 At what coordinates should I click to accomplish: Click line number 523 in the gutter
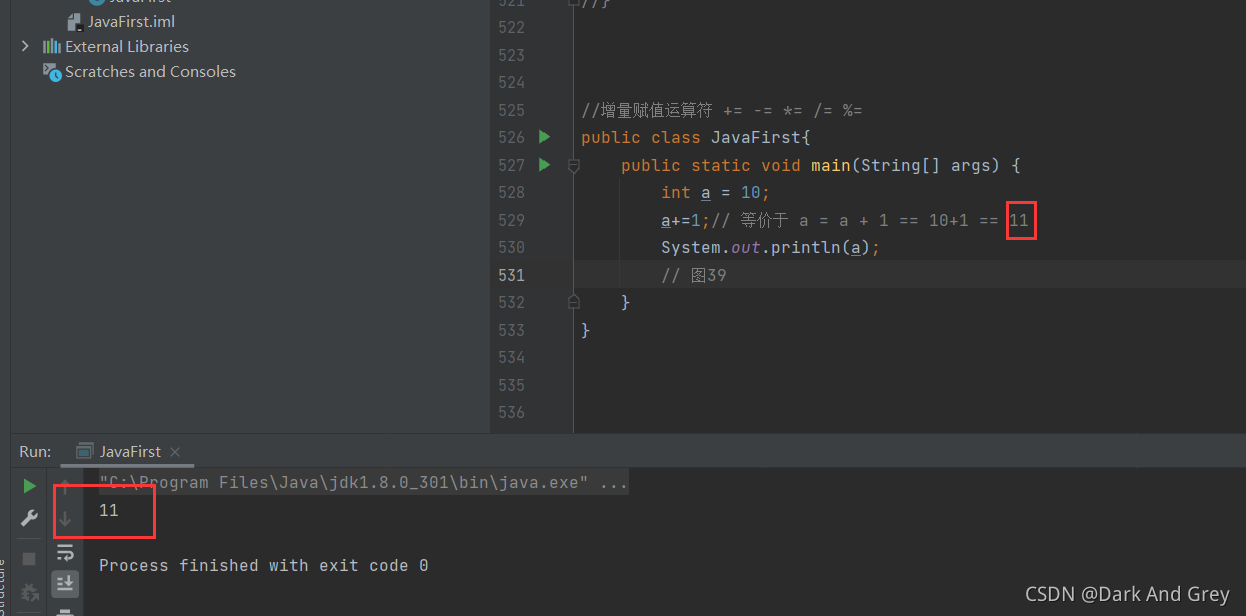tap(511, 55)
